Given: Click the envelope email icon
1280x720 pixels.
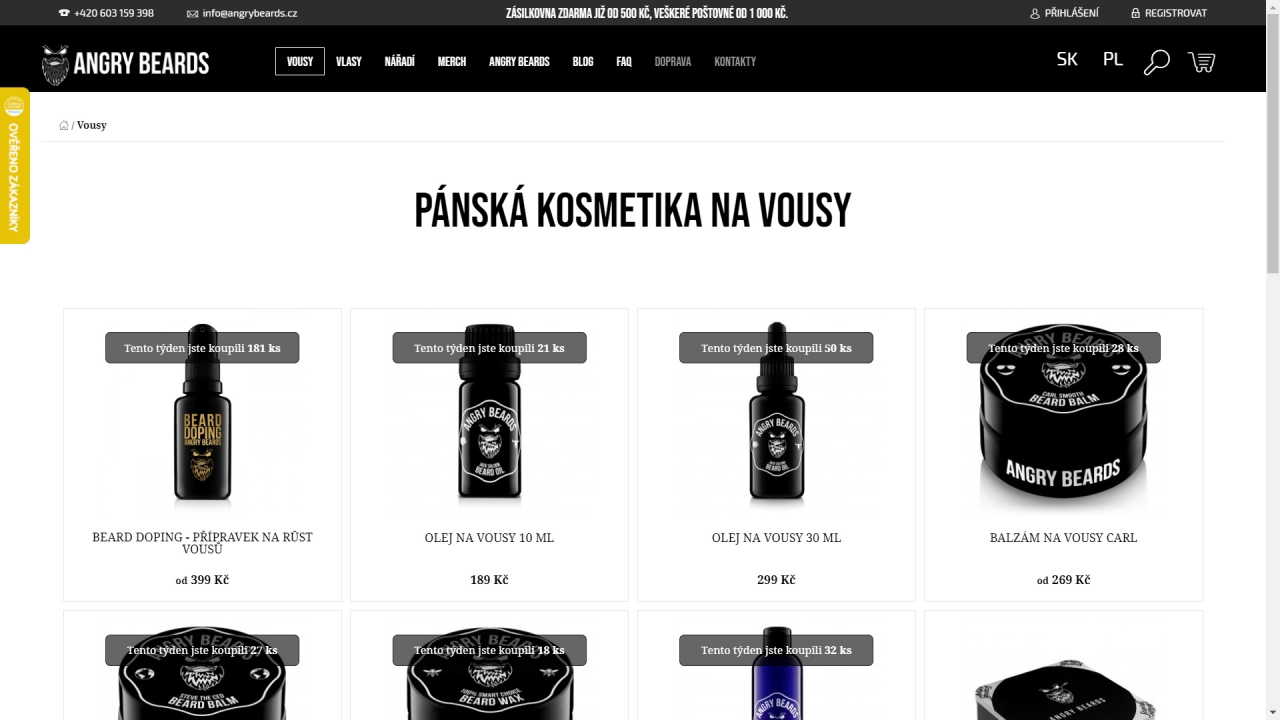Looking at the screenshot, I should [x=192, y=13].
